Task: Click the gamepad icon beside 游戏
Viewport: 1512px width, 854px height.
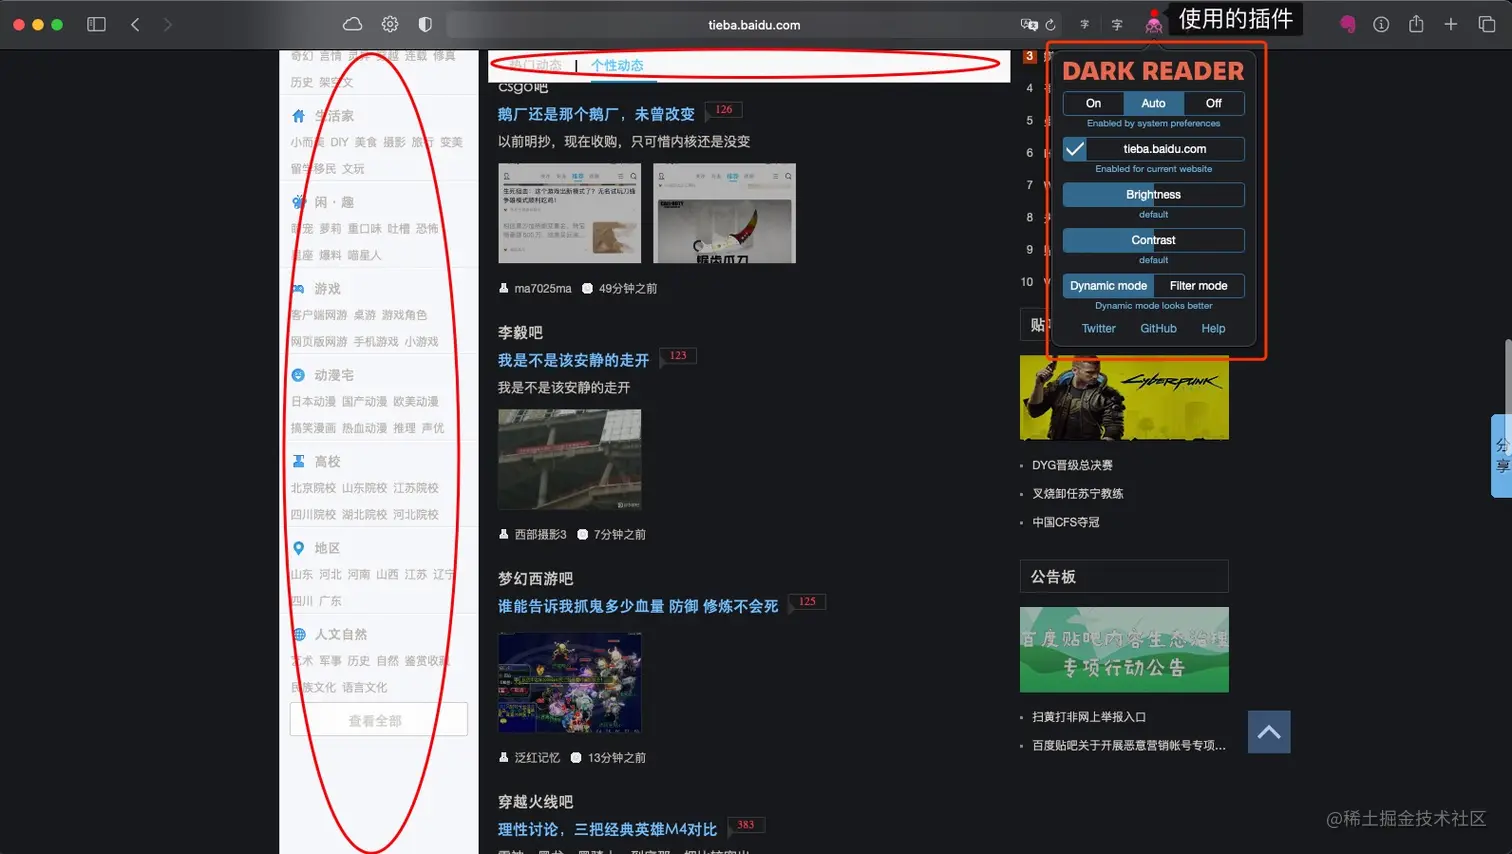Action: [298, 288]
